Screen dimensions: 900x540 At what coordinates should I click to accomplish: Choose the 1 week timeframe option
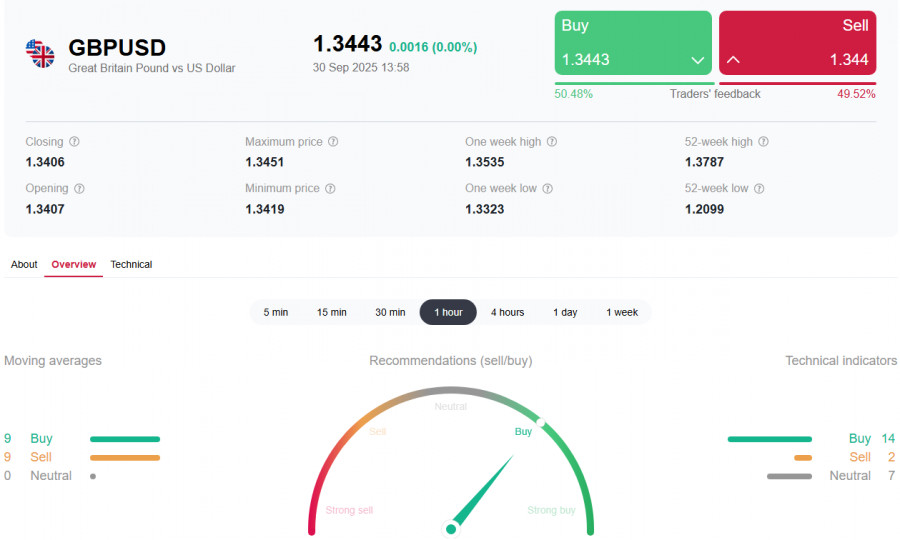[622, 312]
